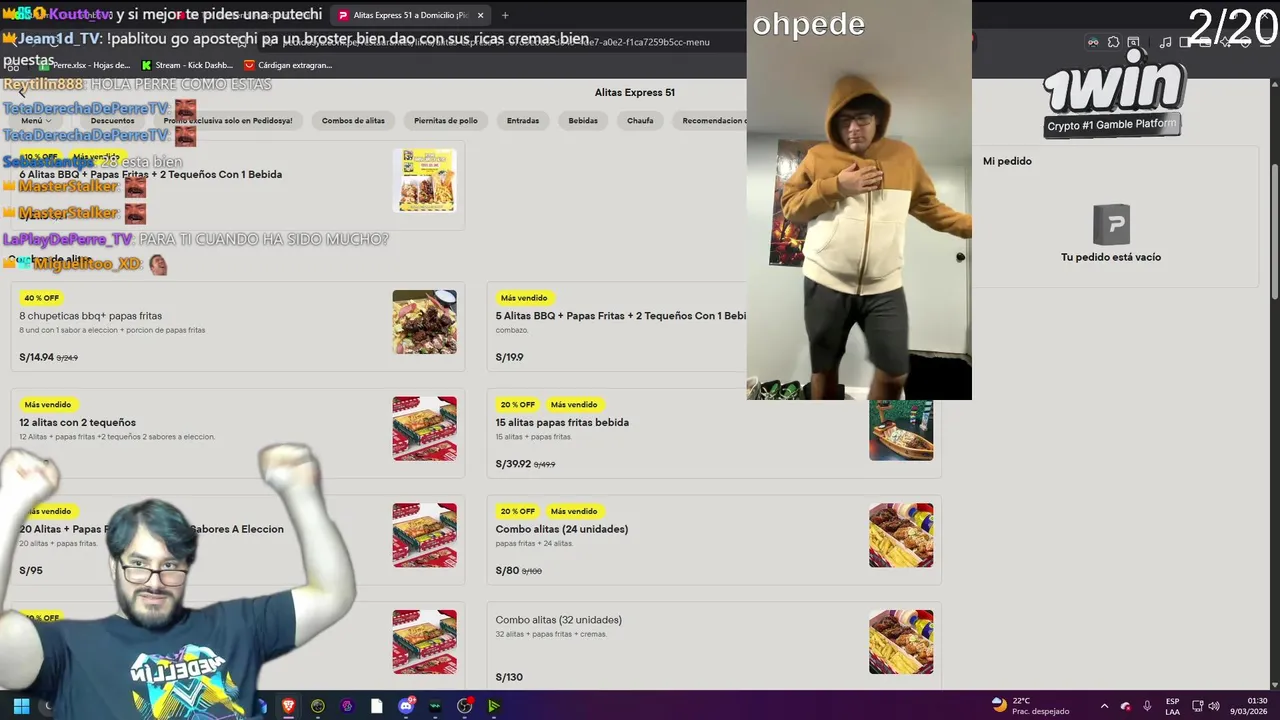
Task: Click the ESP LAA language indicator
Action: tap(1173, 706)
